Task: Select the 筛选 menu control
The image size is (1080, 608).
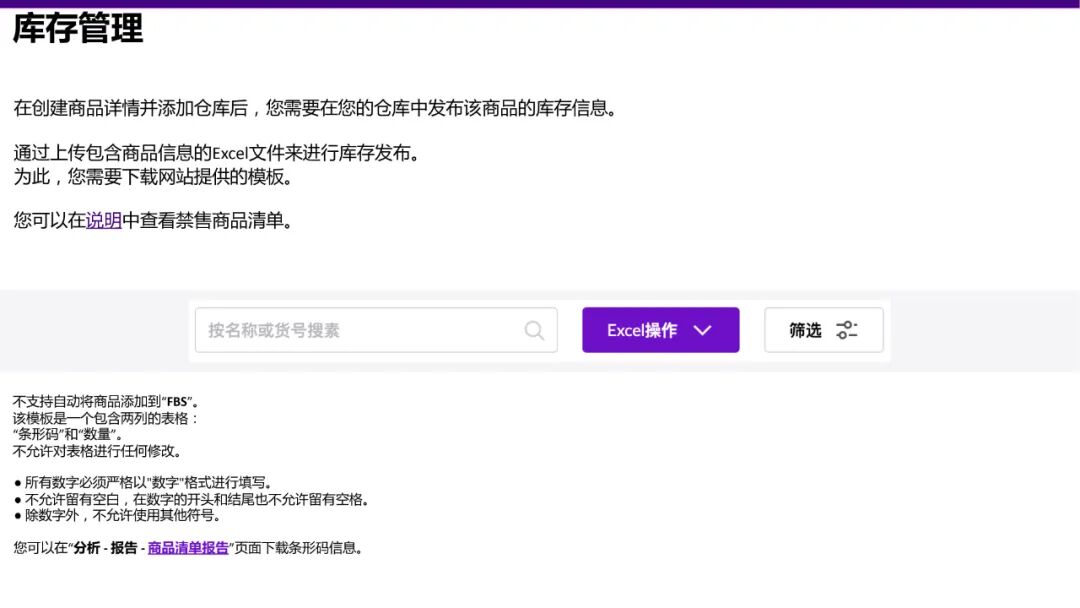Action: 824,329
